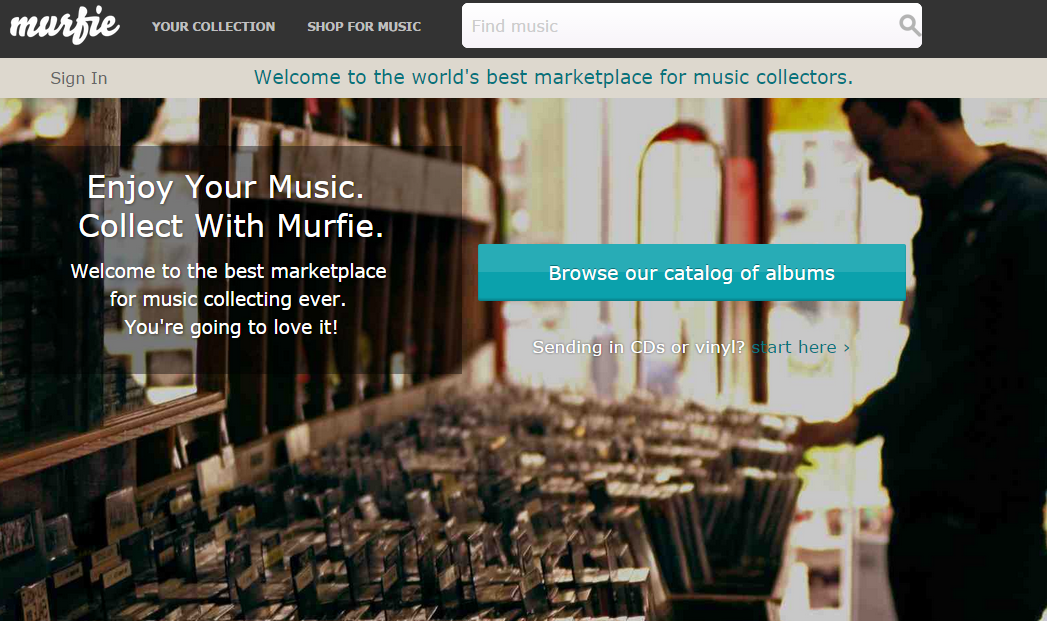This screenshot has height=621, width=1047.
Task: Click the 'You're going to love it!' text
Action: (x=231, y=327)
